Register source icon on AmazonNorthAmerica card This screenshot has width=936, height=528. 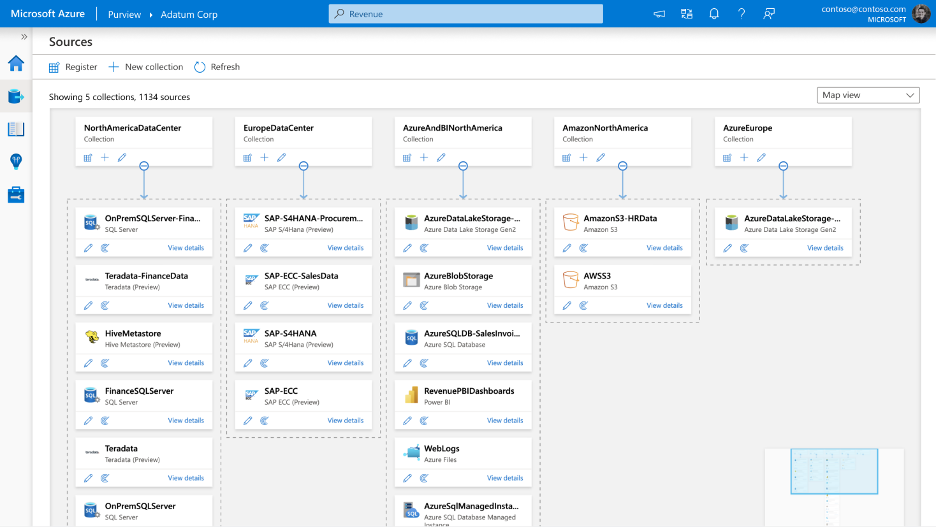pos(566,158)
